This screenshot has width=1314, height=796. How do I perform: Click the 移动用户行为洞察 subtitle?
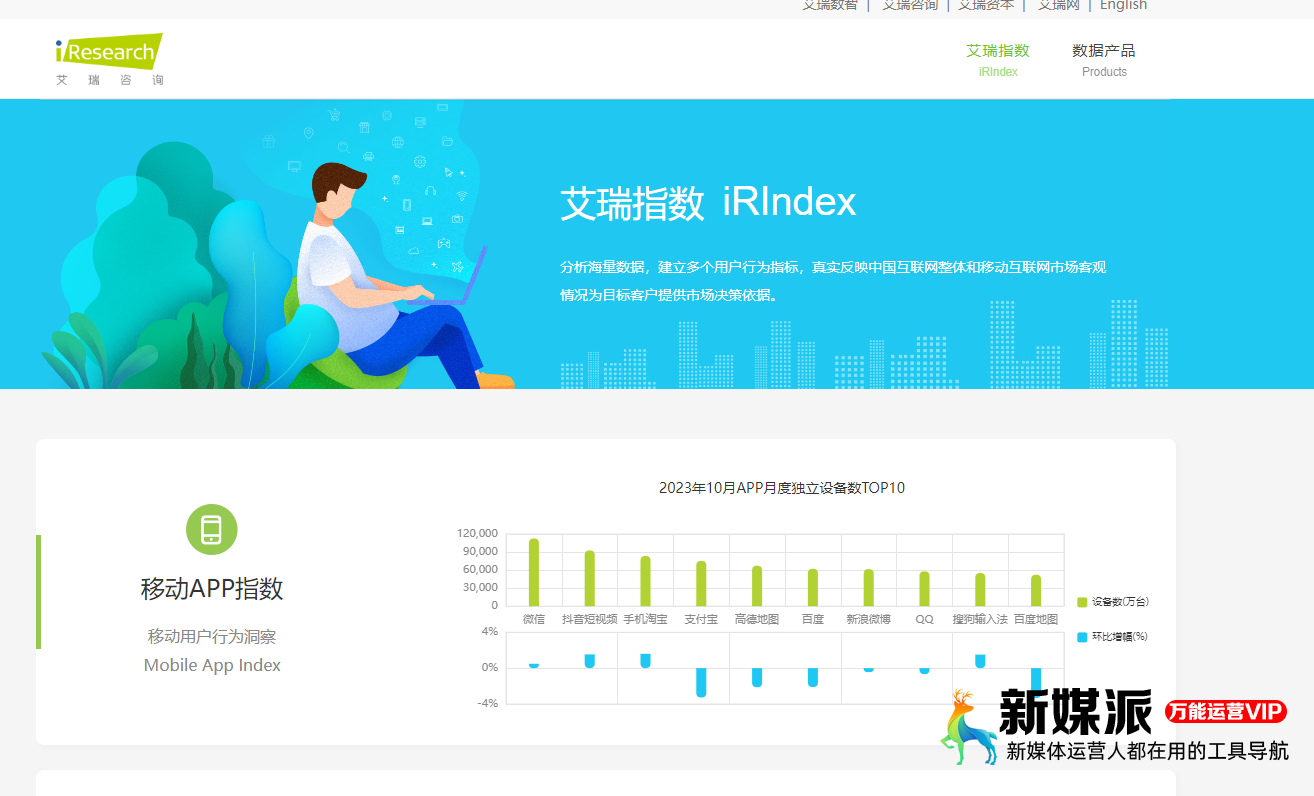tap(212, 636)
